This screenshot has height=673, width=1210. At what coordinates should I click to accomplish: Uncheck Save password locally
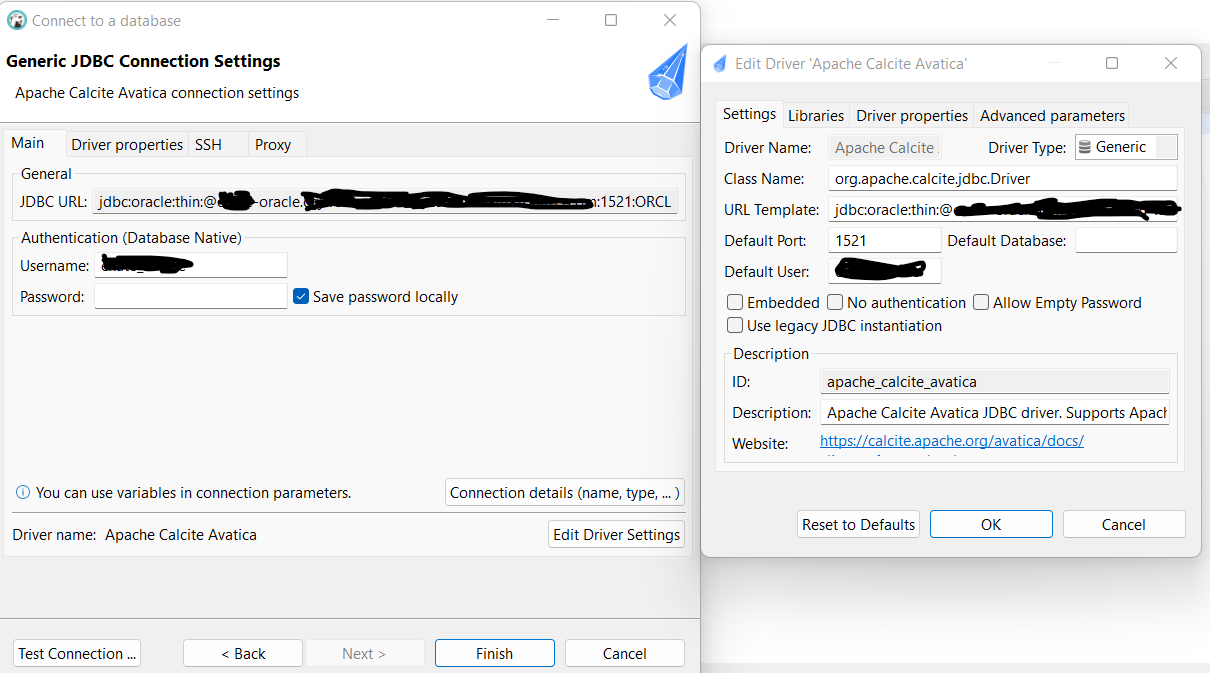[x=301, y=296]
